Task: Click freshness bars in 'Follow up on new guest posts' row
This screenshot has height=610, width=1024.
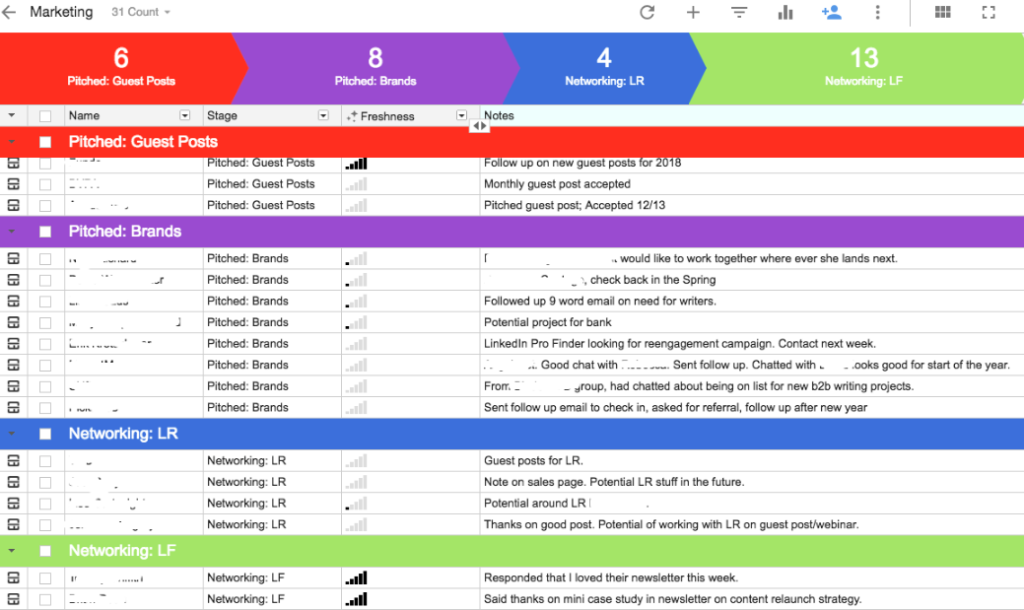Action: tap(357, 163)
